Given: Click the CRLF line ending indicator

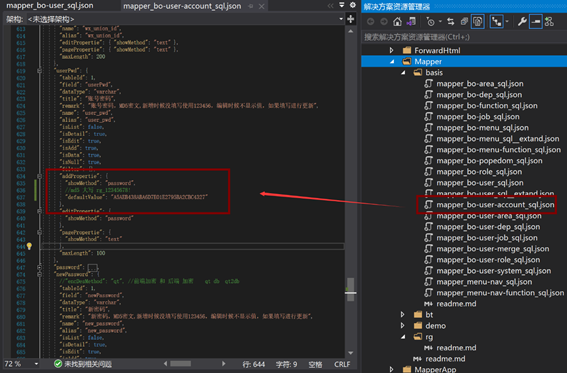Looking at the screenshot, I should tap(342, 364).
